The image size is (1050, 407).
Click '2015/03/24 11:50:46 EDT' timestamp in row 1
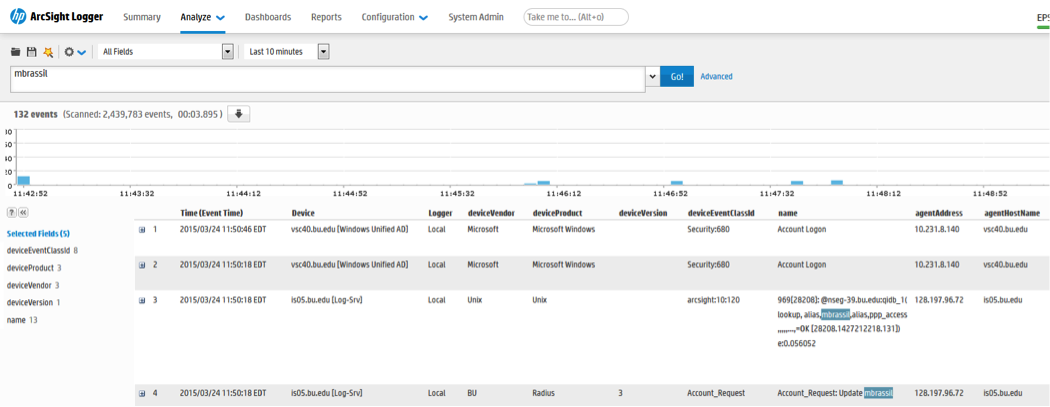click(223, 230)
